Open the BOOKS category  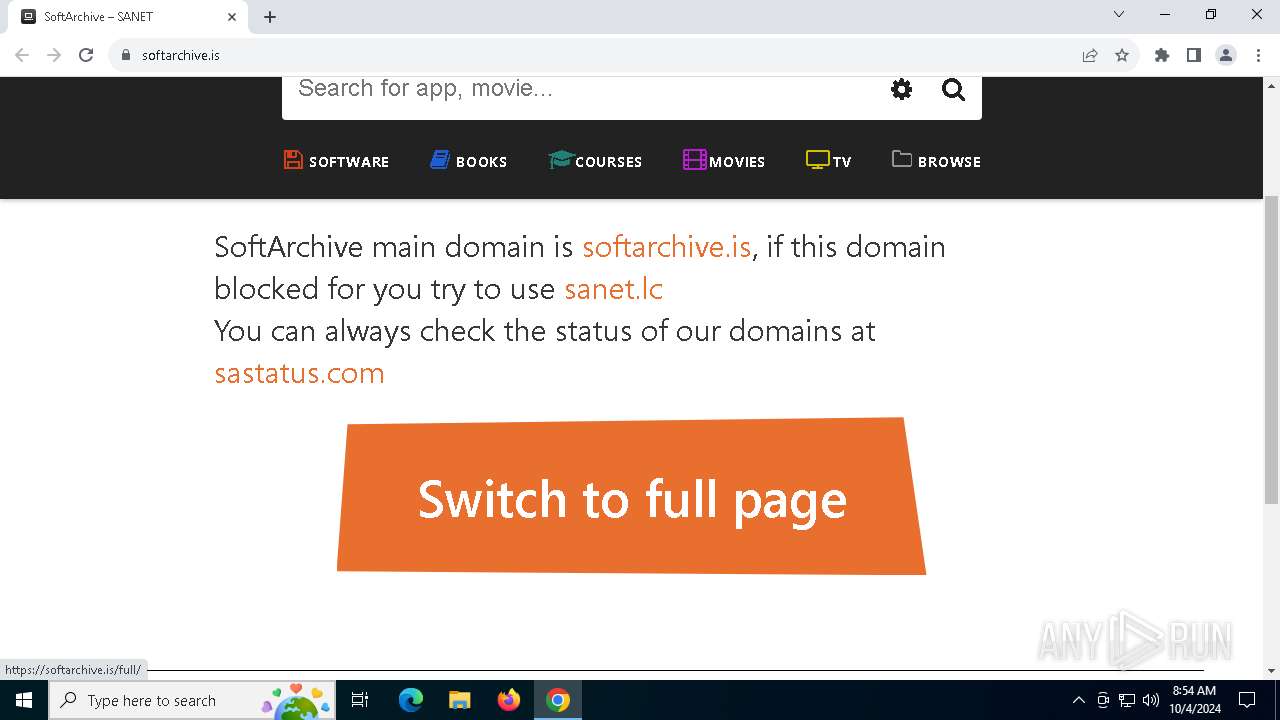[469, 161]
